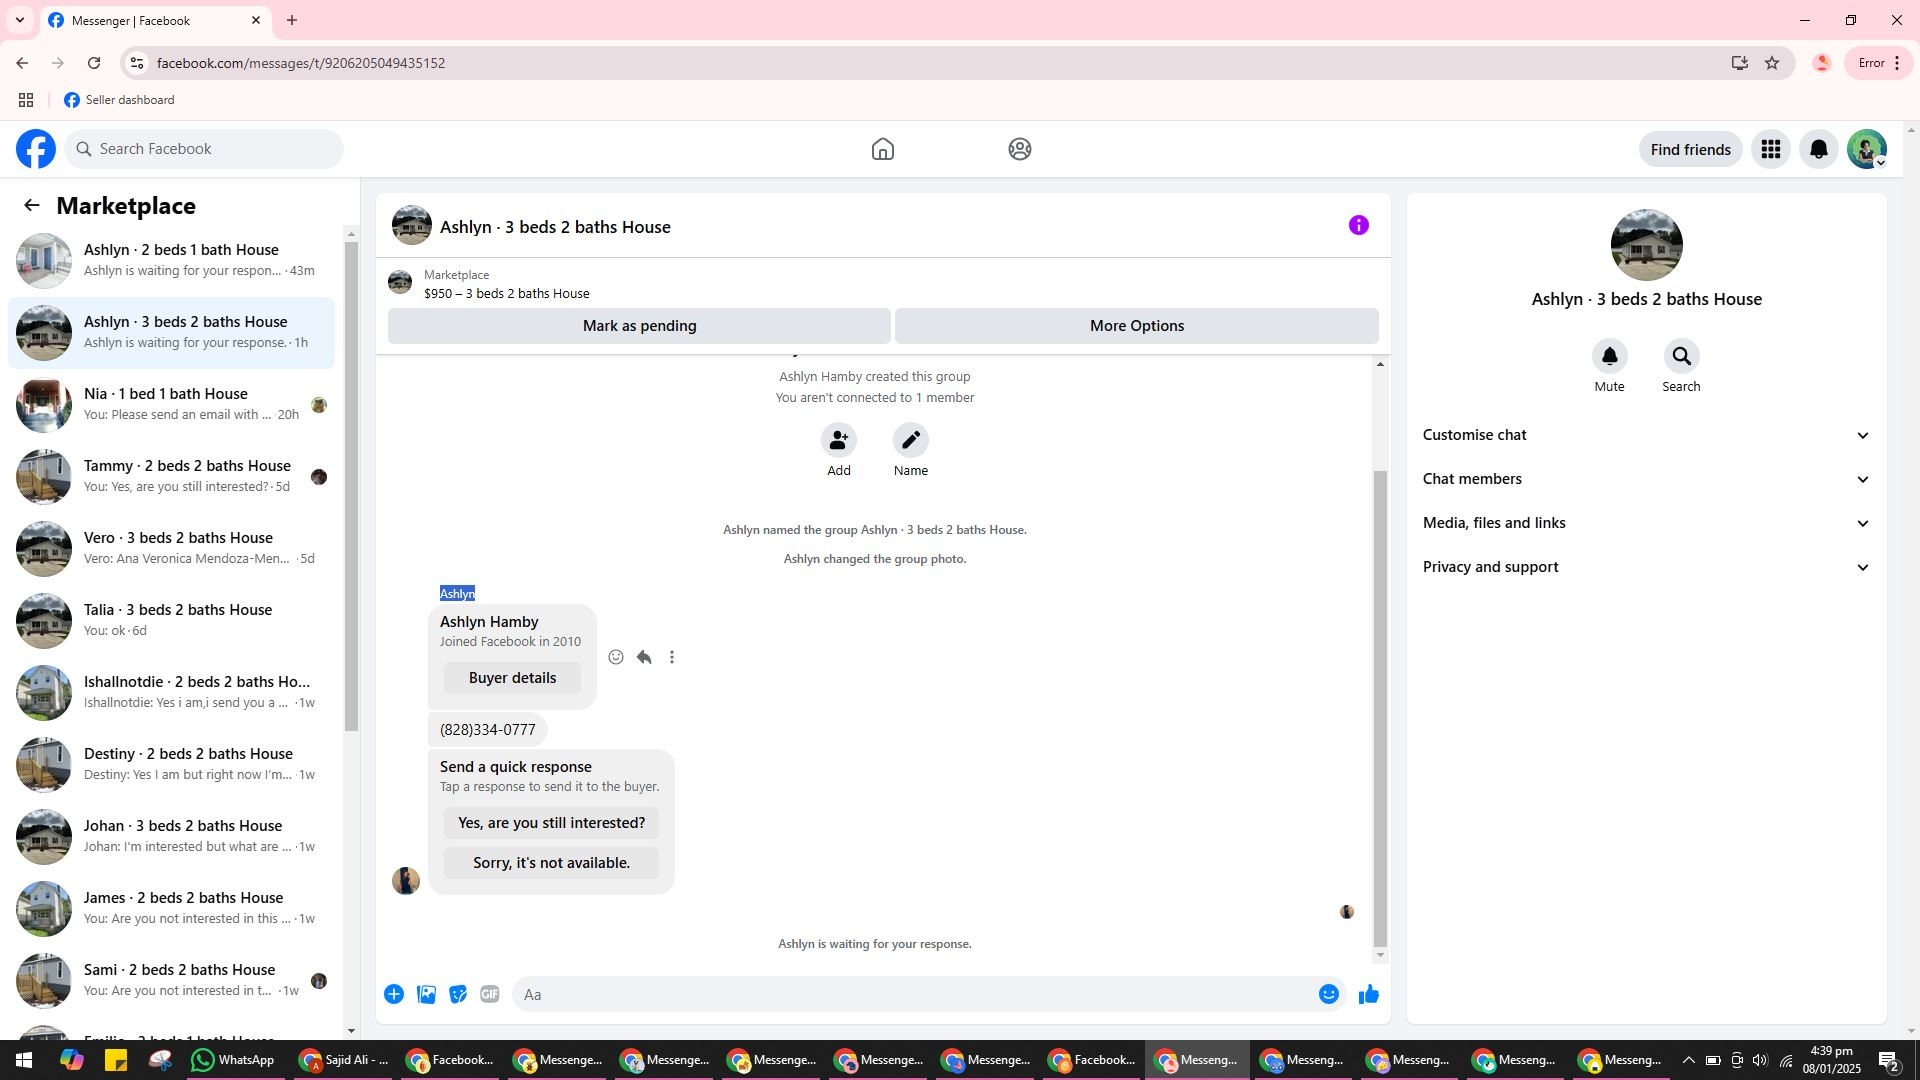Open the Facebook notifications bell
The height and width of the screenshot is (1080, 1920).
click(x=1818, y=150)
